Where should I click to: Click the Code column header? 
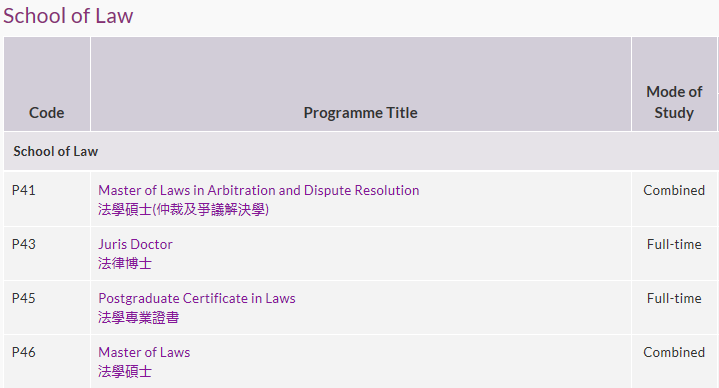(47, 84)
